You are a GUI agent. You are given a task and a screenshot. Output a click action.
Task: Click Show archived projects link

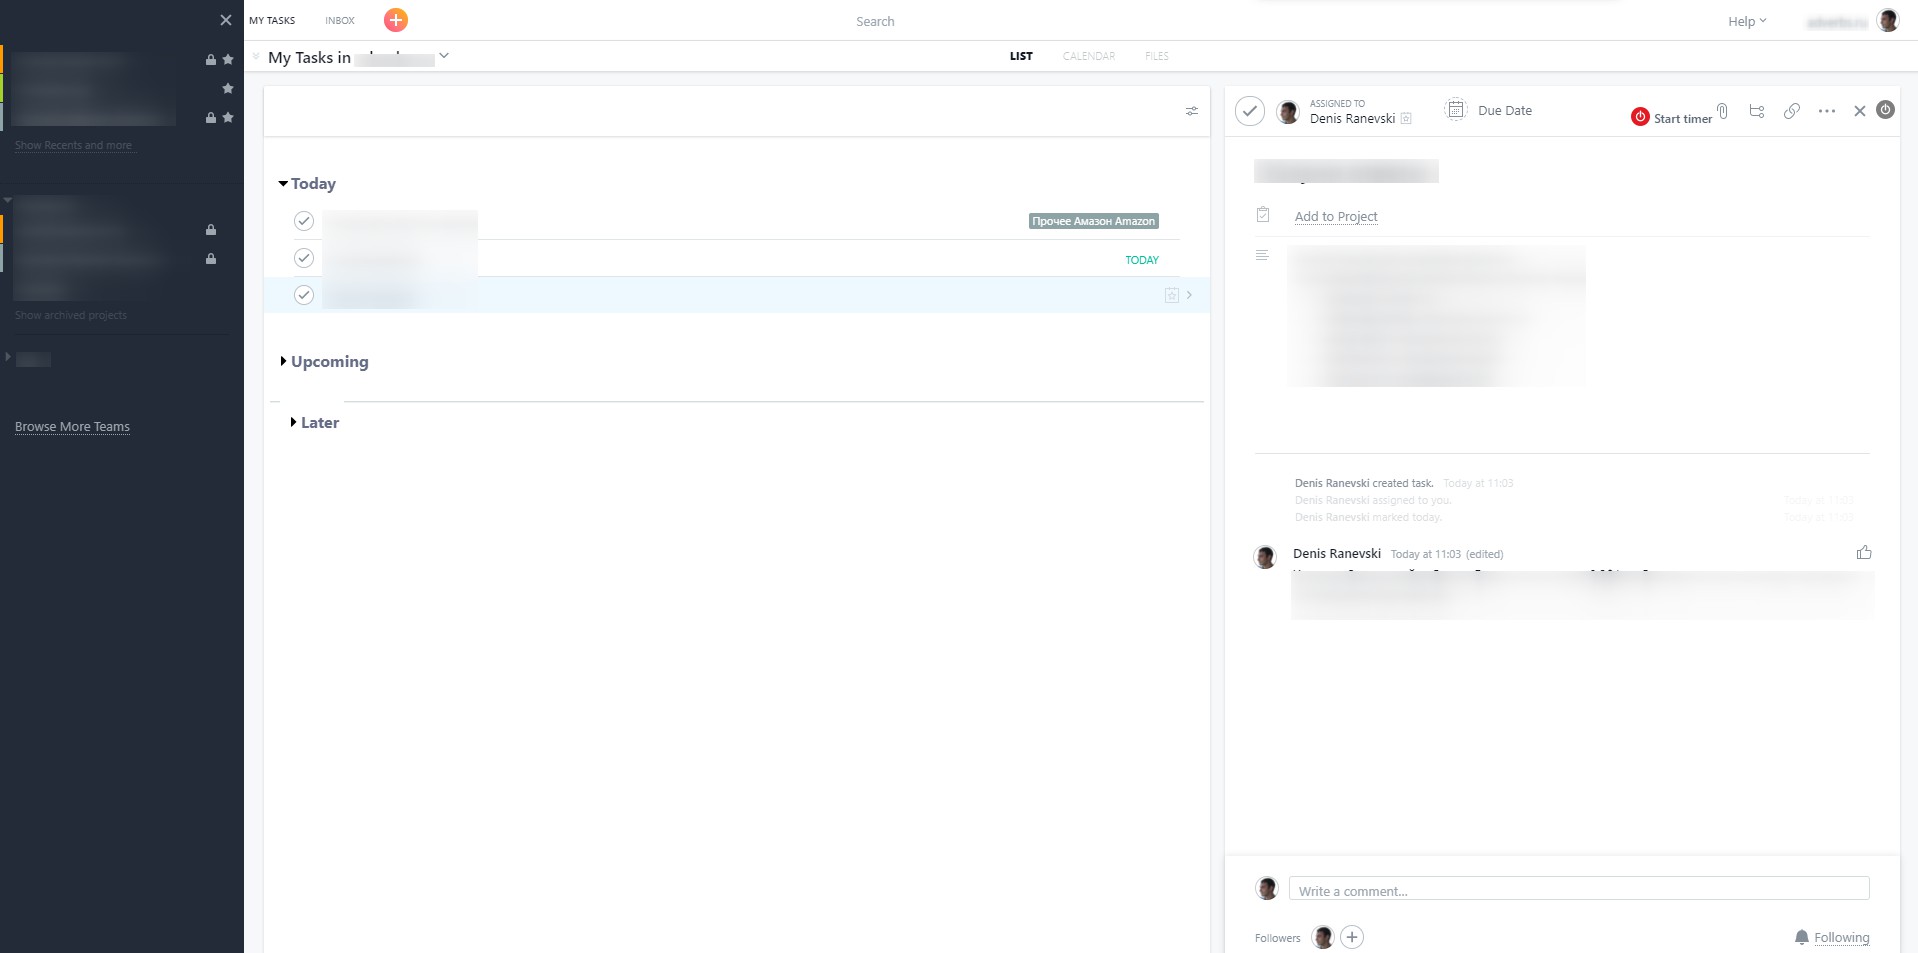71,315
